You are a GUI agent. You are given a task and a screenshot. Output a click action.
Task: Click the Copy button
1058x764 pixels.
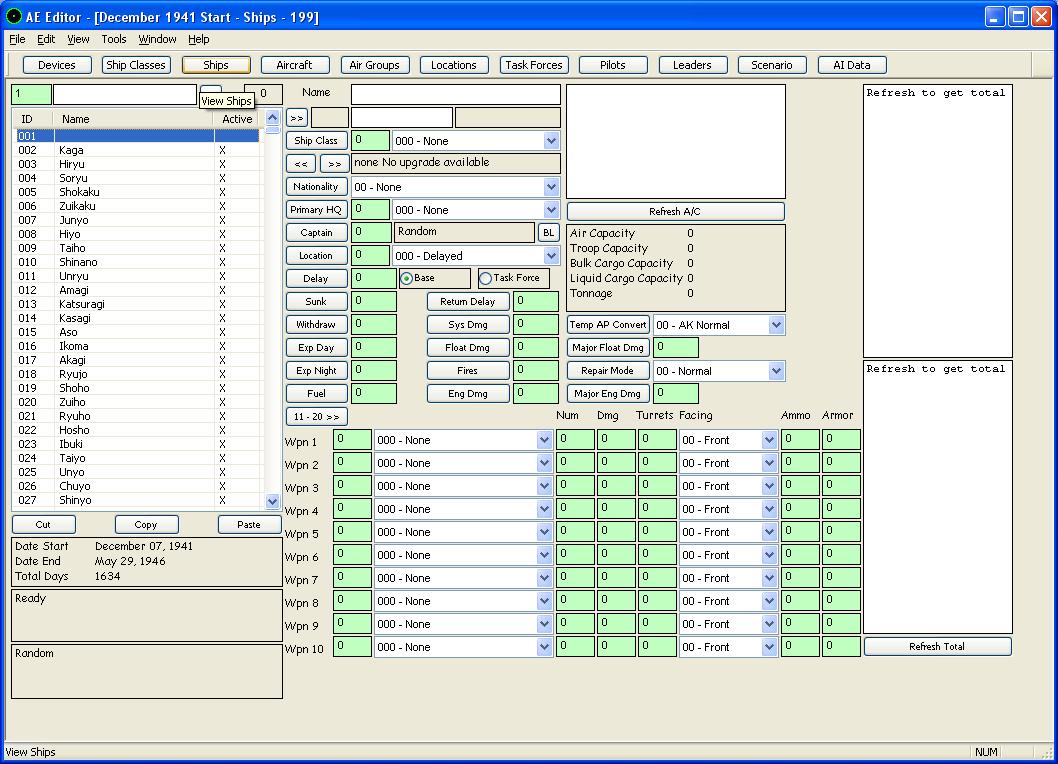[x=146, y=524]
